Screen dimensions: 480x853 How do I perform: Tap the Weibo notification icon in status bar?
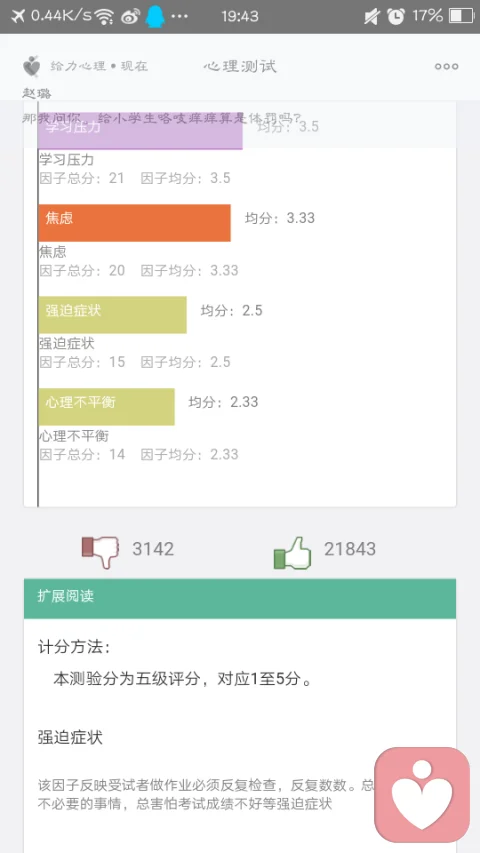pos(130,17)
